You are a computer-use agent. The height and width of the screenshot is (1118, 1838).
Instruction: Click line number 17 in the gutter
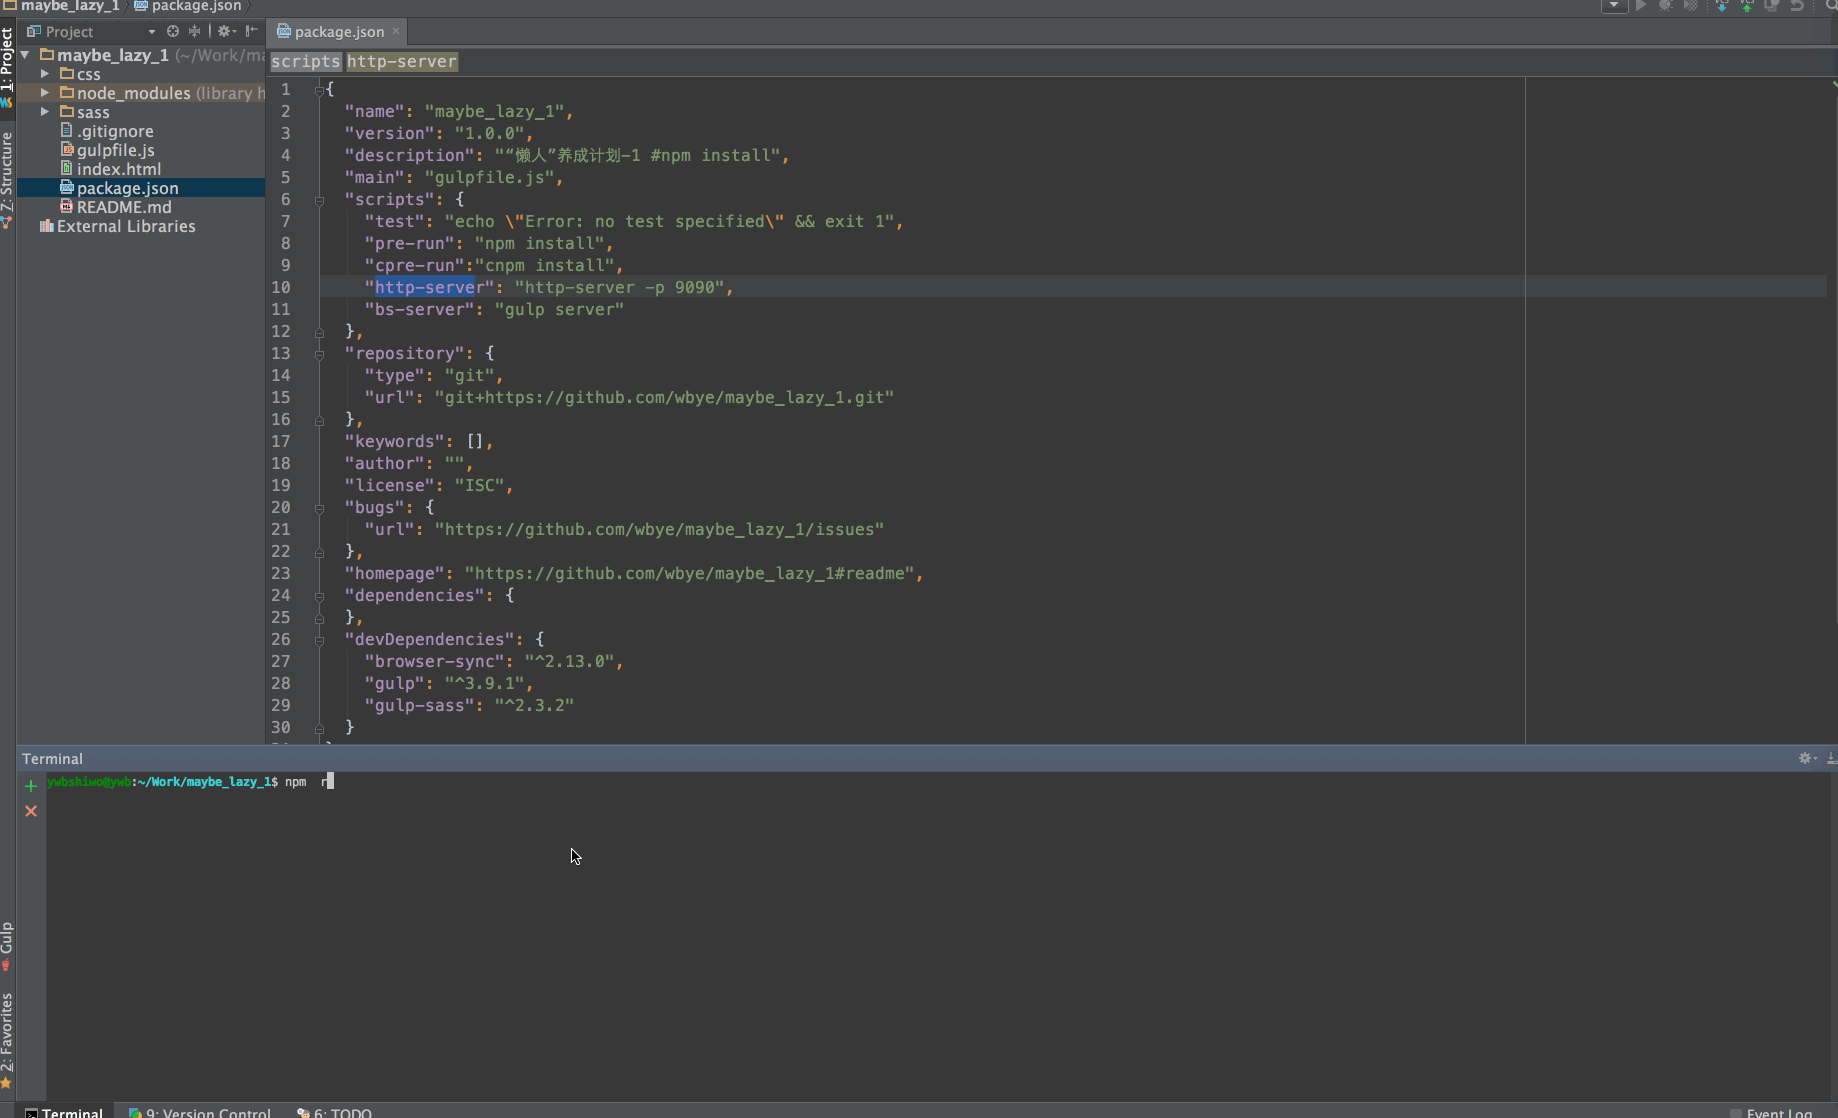(x=281, y=442)
